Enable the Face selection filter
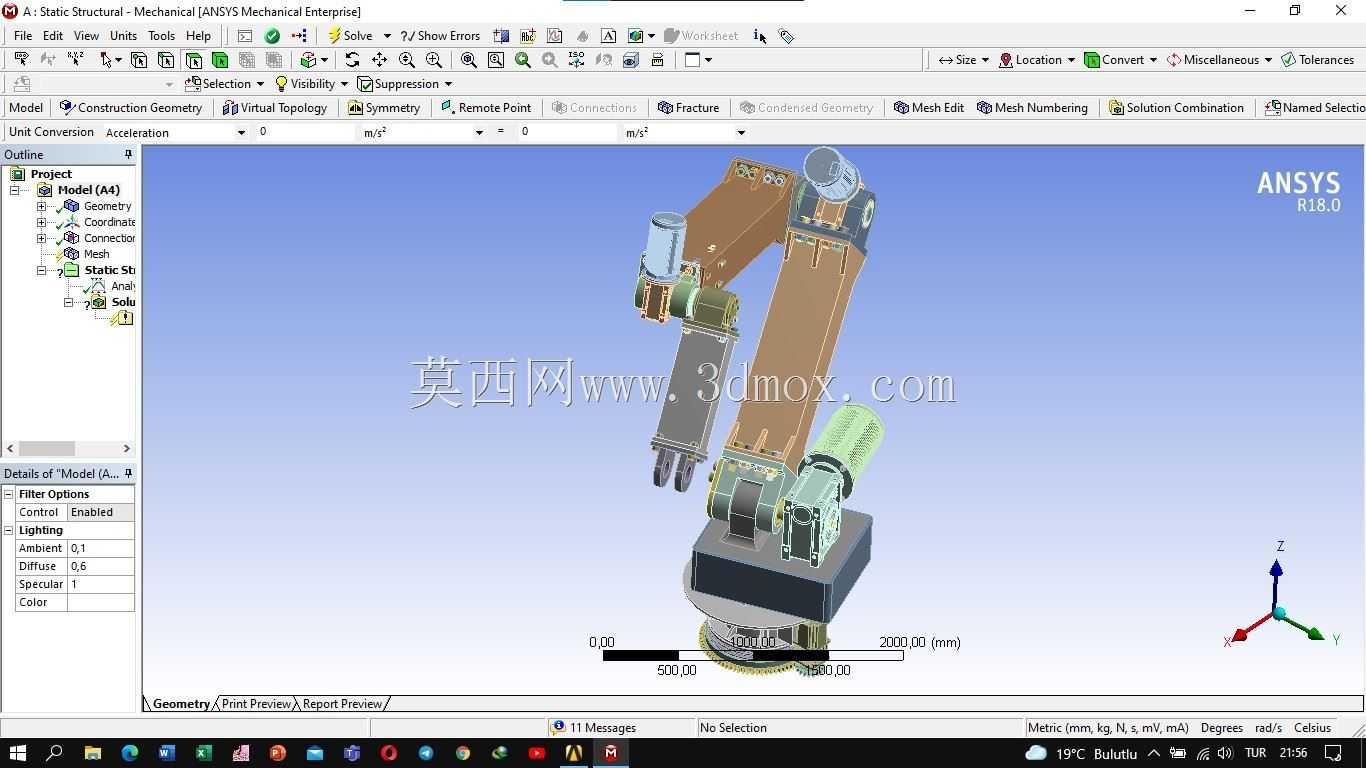This screenshot has width=1366, height=768. point(193,60)
